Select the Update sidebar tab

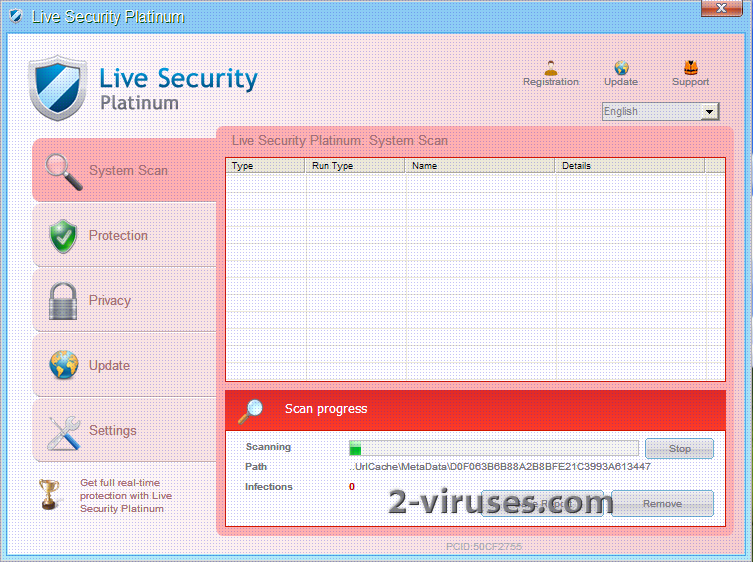tap(125, 365)
